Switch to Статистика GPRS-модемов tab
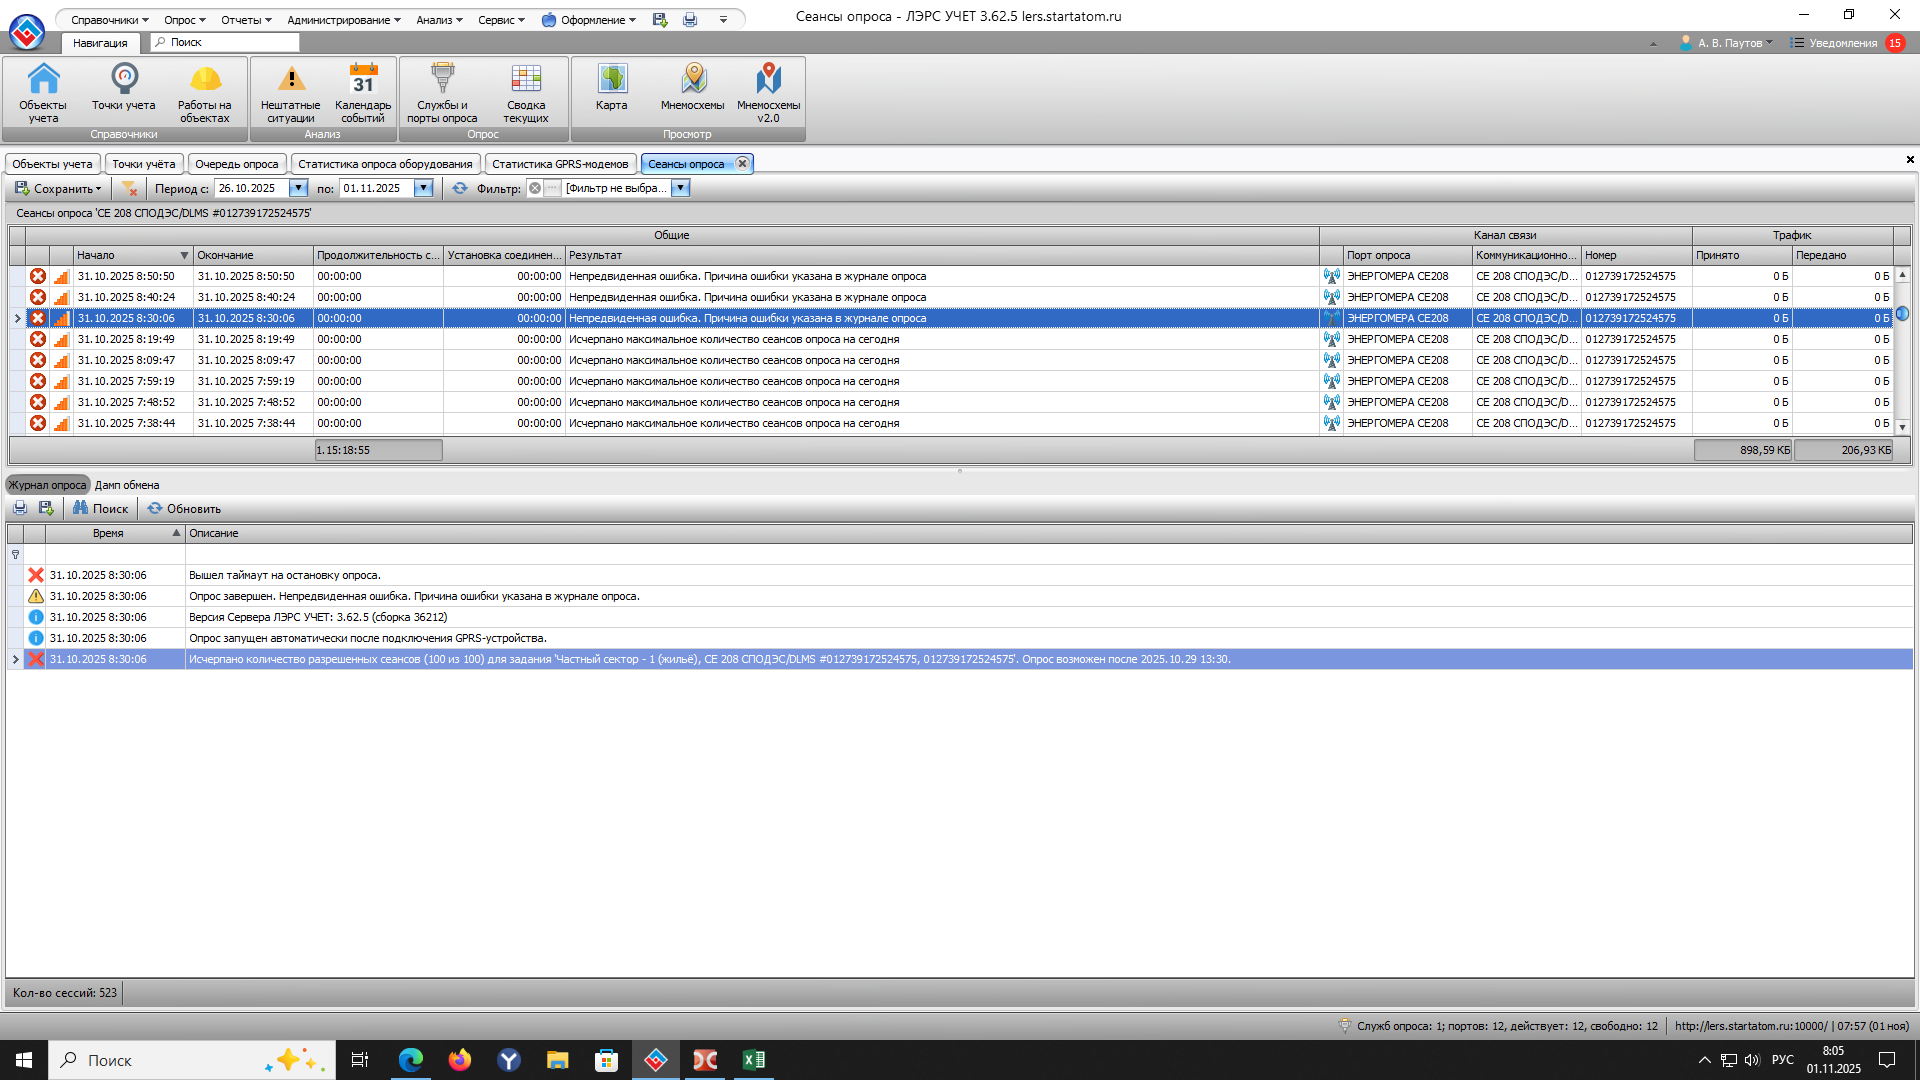Image resolution: width=1920 pixels, height=1080 pixels. tap(560, 164)
